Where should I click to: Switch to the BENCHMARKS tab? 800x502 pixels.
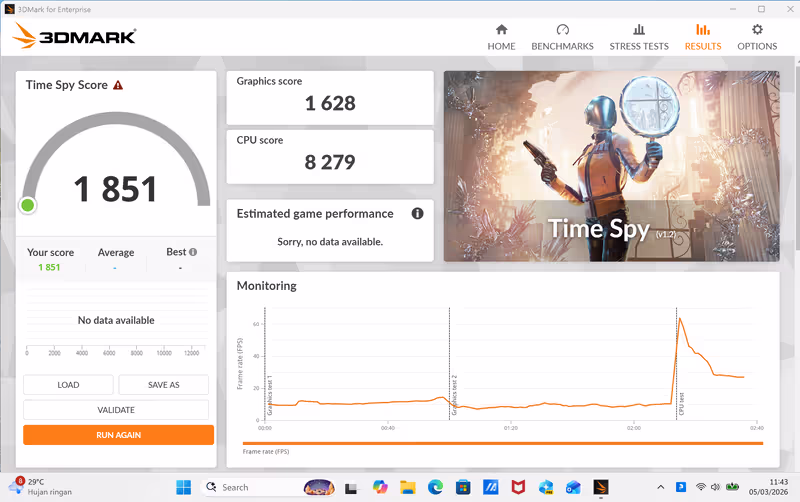(x=562, y=37)
